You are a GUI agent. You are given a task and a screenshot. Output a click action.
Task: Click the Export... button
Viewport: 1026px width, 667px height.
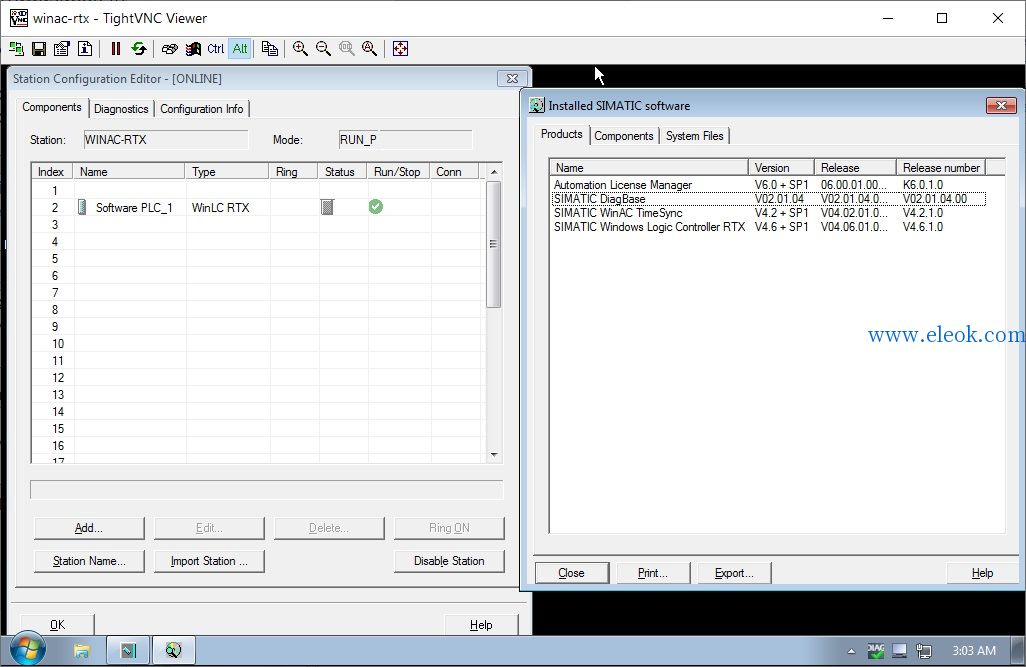tap(734, 573)
